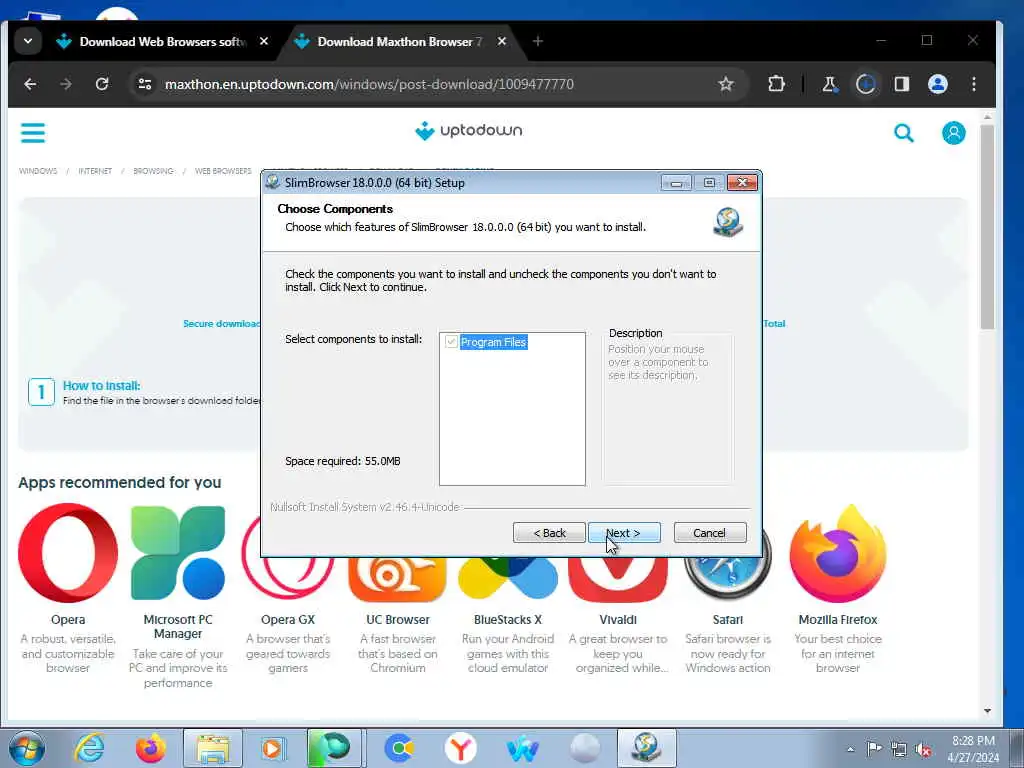This screenshot has width=1024, height=768.
Task: Open the uptodown user account icon
Action: click(953, 133)
